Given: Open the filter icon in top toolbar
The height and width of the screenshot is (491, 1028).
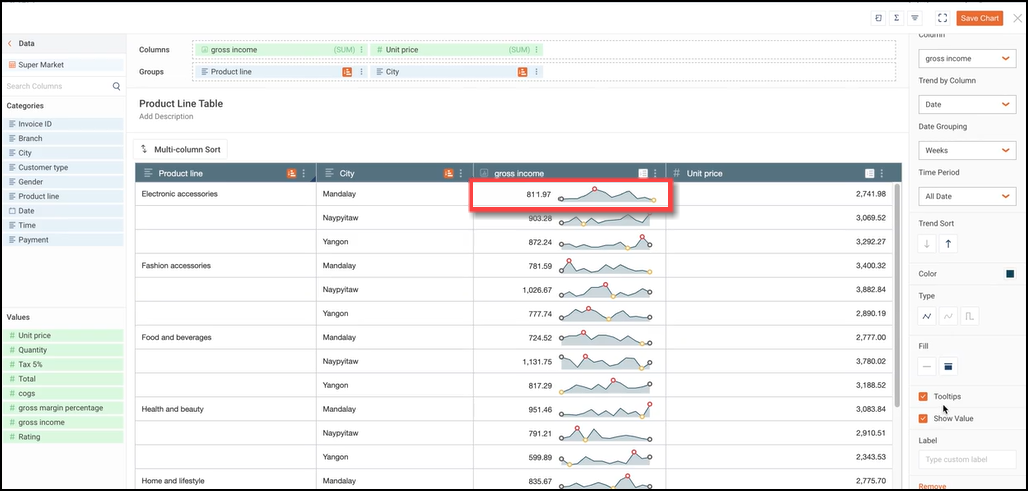Looking at the screenshot, I should click(x=914, y=18).
